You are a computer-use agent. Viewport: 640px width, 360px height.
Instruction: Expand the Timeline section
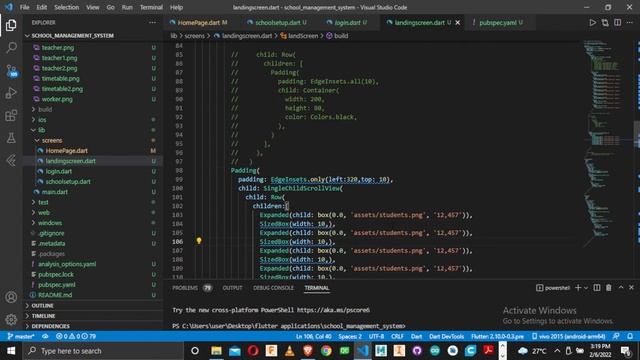click(93, 316)
